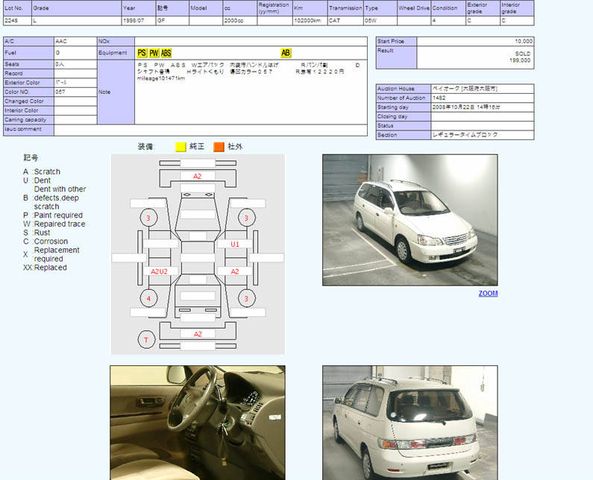Click the circled 4 tire marker
This screenshot has height=480, width=593.
point(149,298)
